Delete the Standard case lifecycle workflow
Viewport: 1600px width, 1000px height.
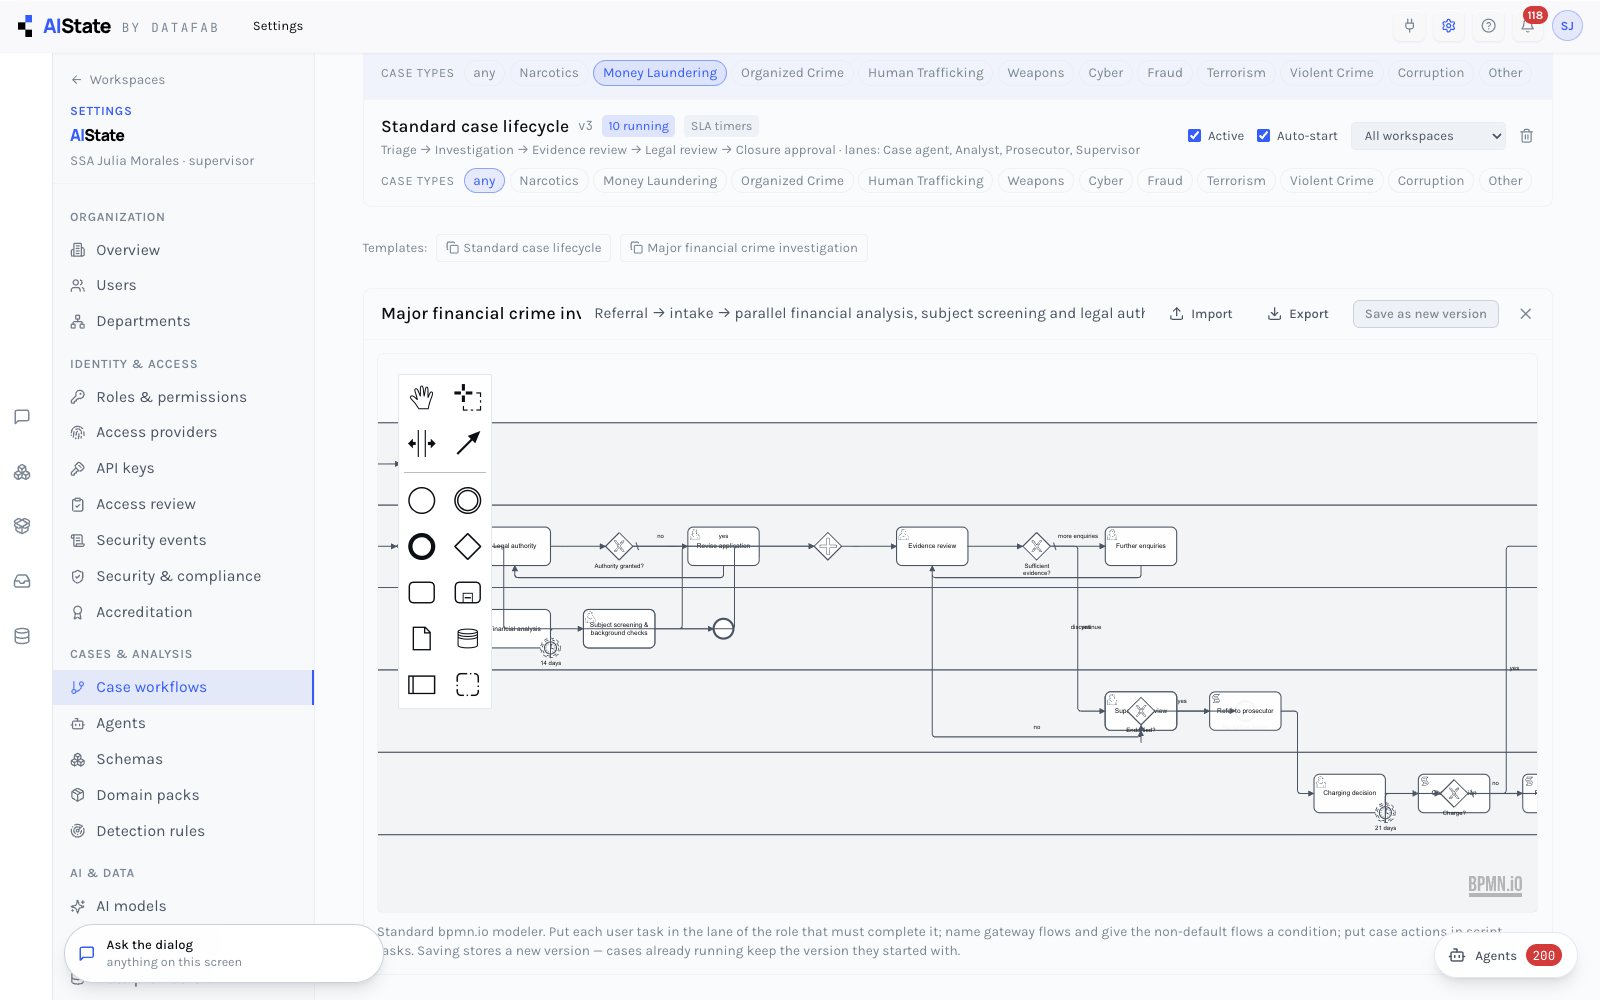(1526, 136)
